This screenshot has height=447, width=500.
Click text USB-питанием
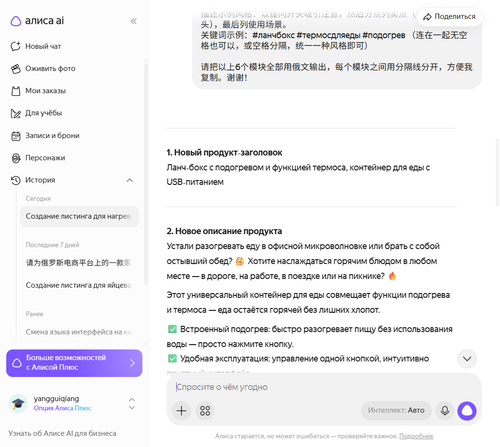pyautogui.click(x=195, y=182)
